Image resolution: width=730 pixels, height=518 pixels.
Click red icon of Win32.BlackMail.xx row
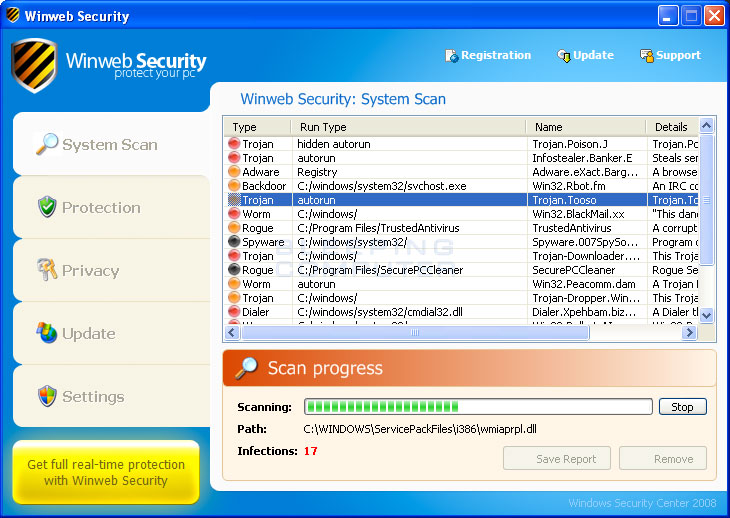(234, 214)
